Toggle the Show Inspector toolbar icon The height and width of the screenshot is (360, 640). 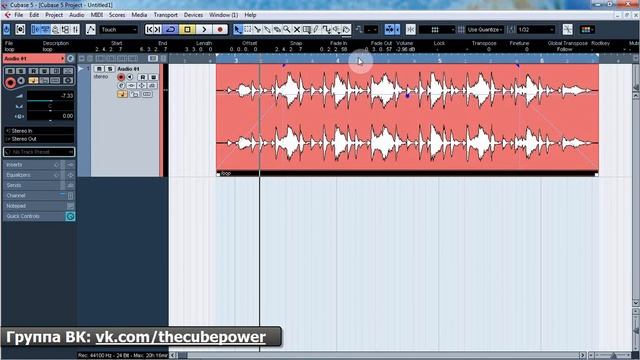tap(36, 29)
